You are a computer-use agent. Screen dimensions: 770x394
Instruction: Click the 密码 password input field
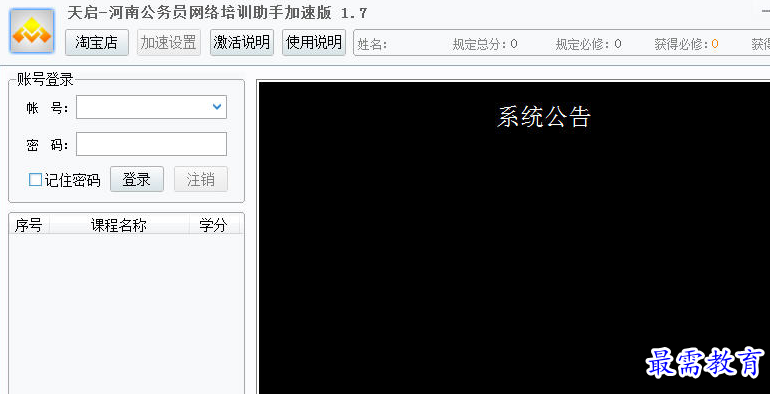(x=151, y=144)
